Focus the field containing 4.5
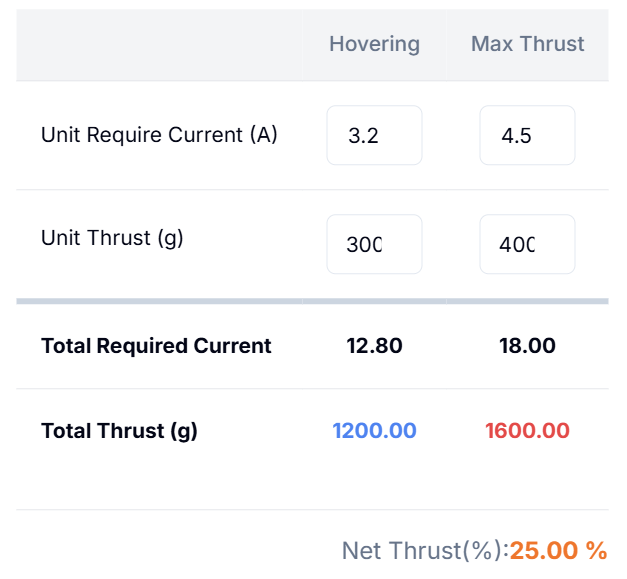 click(x=527, y=135)
